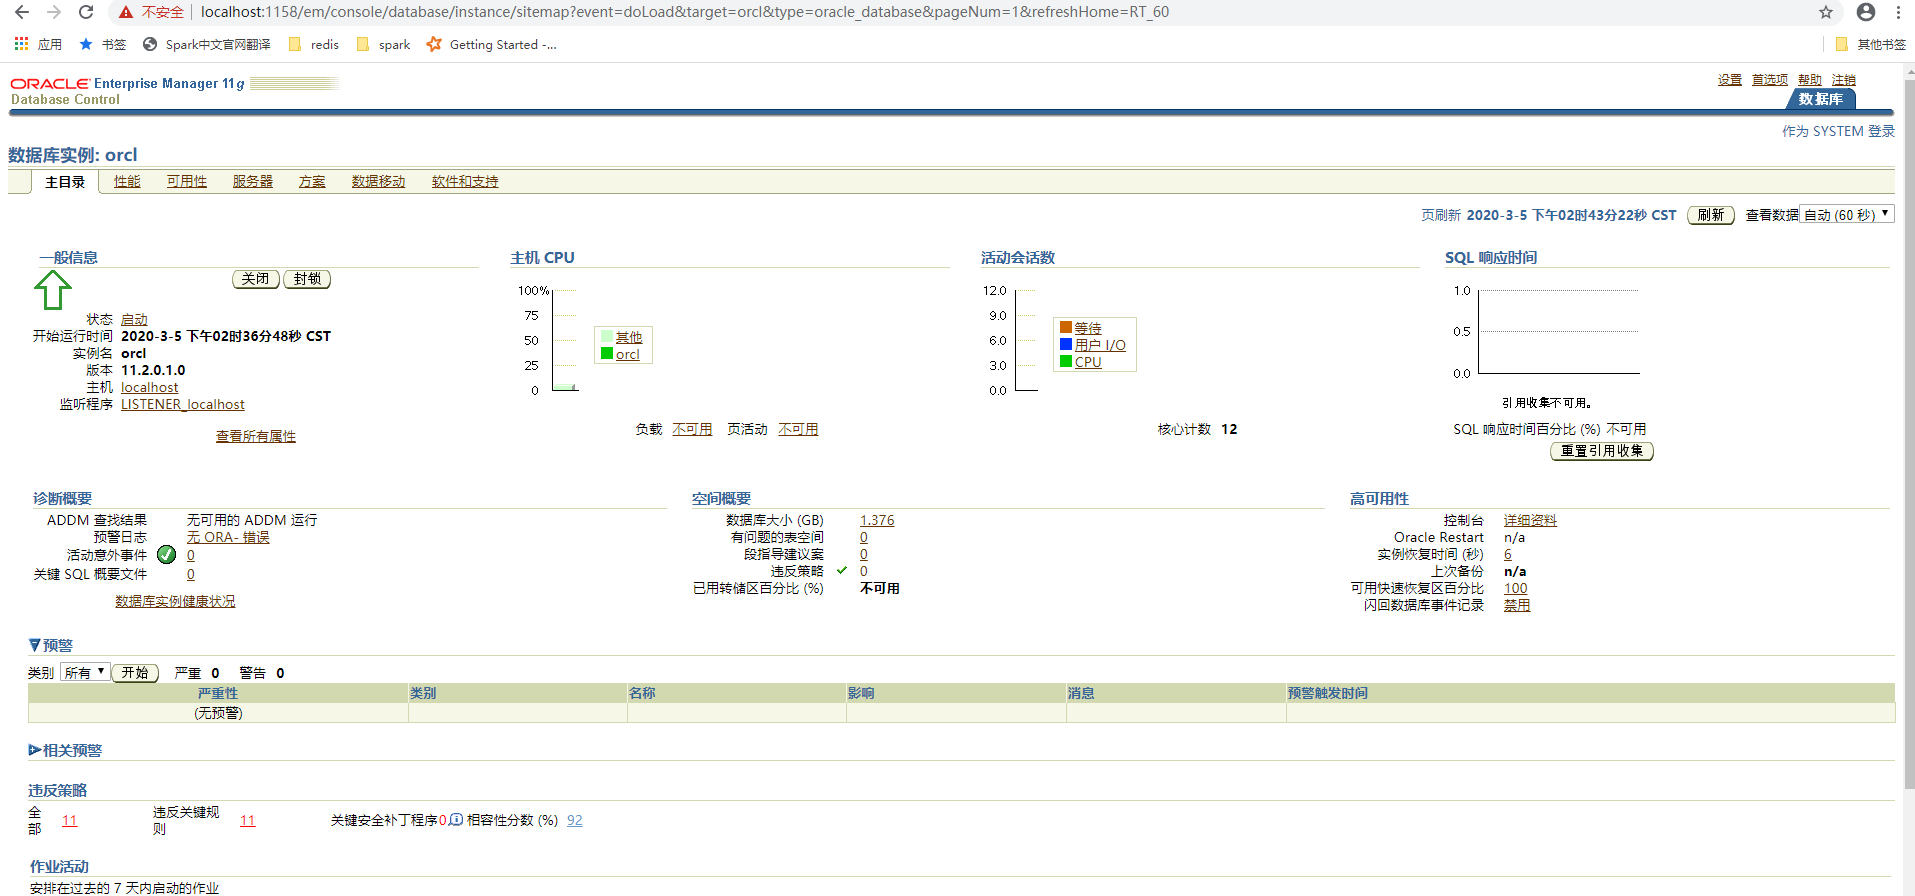Screen dimensions: 1915x896
Task: Switch to the 性能 tab
Action: pos(127,181)
